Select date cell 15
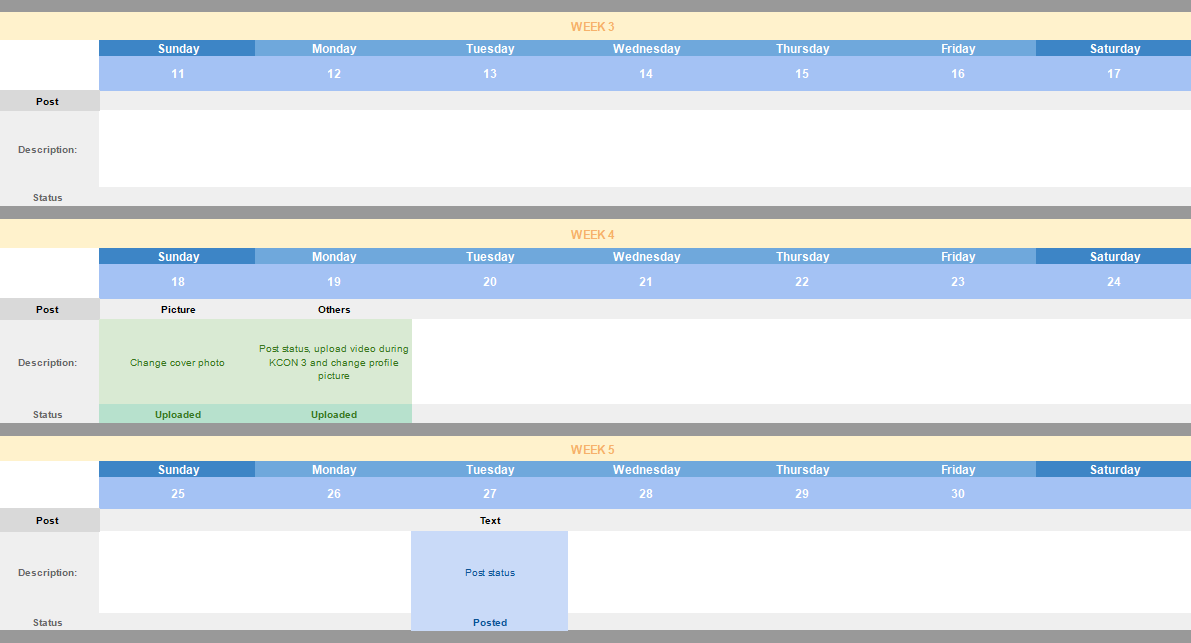 [x=802, y=74]
